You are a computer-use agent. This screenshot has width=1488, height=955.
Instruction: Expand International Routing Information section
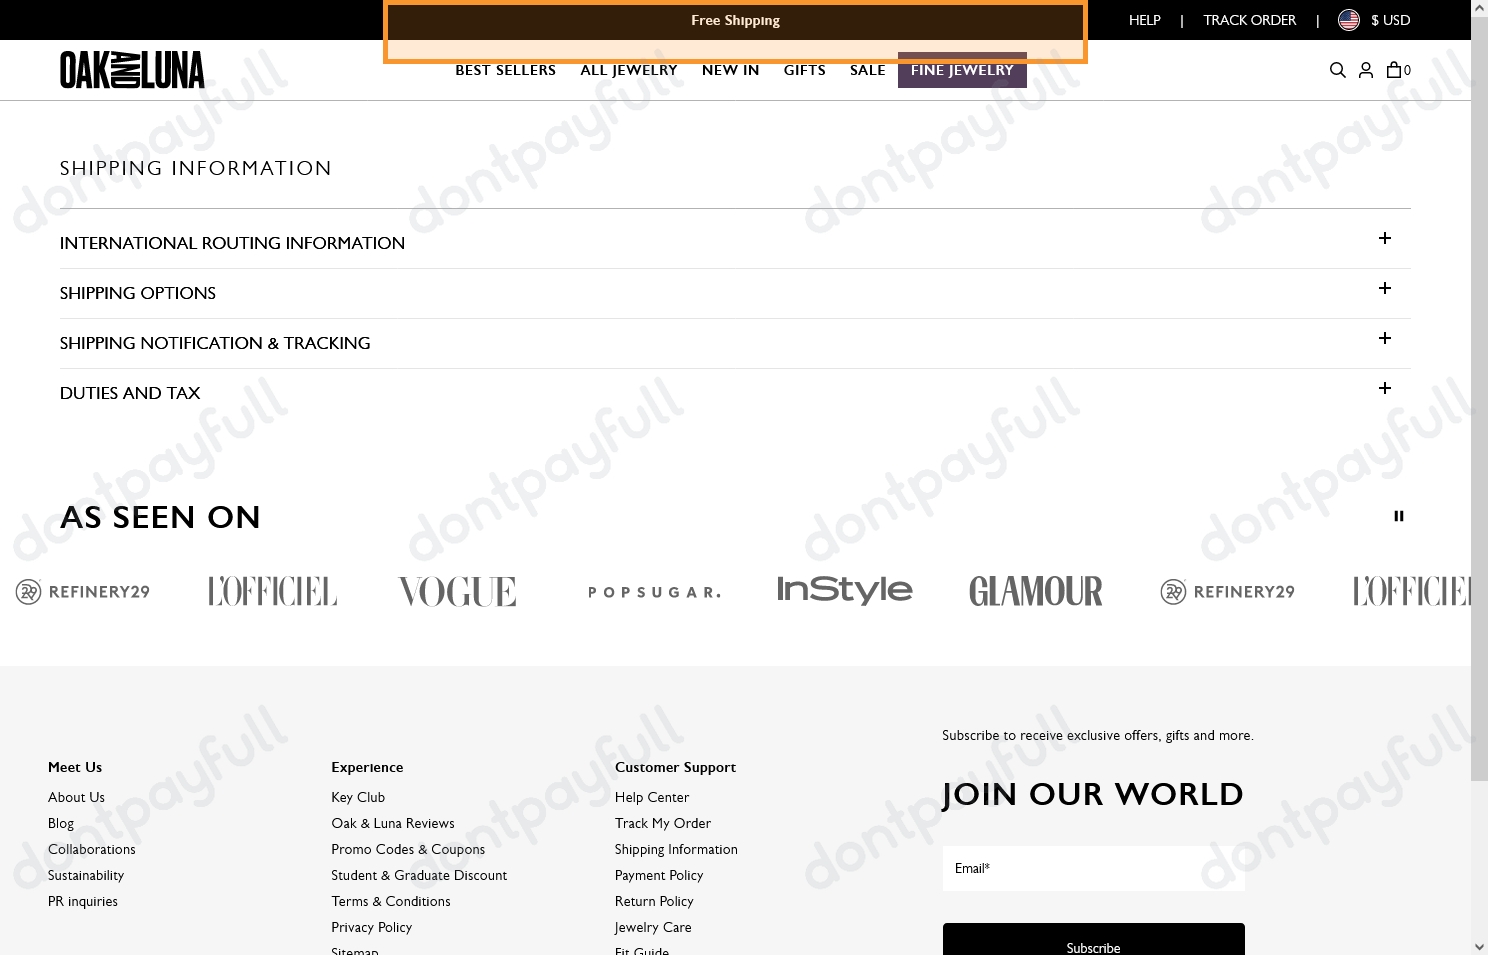coord(1384,239)
